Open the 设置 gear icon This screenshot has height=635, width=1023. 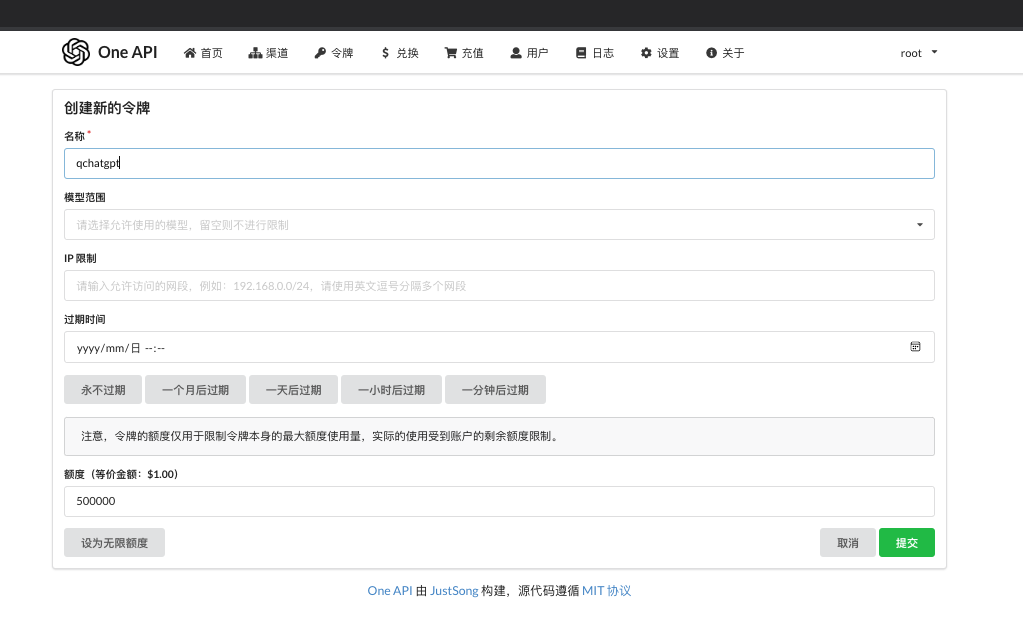click(x=644, y=52)
